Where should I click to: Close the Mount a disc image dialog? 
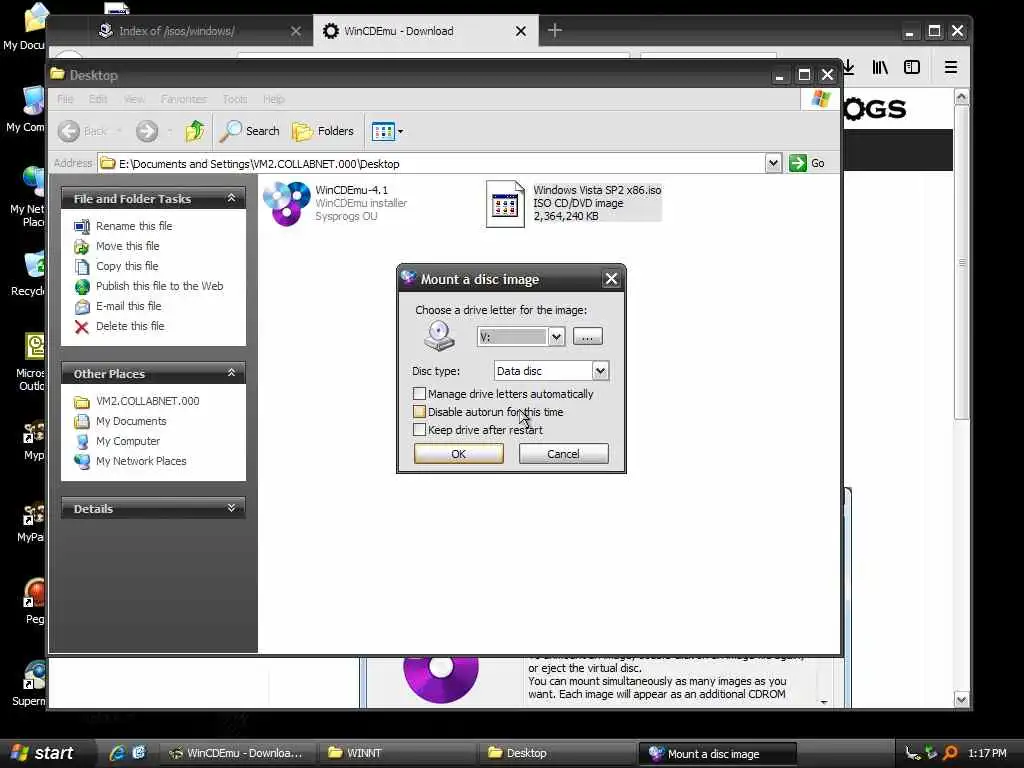point(611,279)
